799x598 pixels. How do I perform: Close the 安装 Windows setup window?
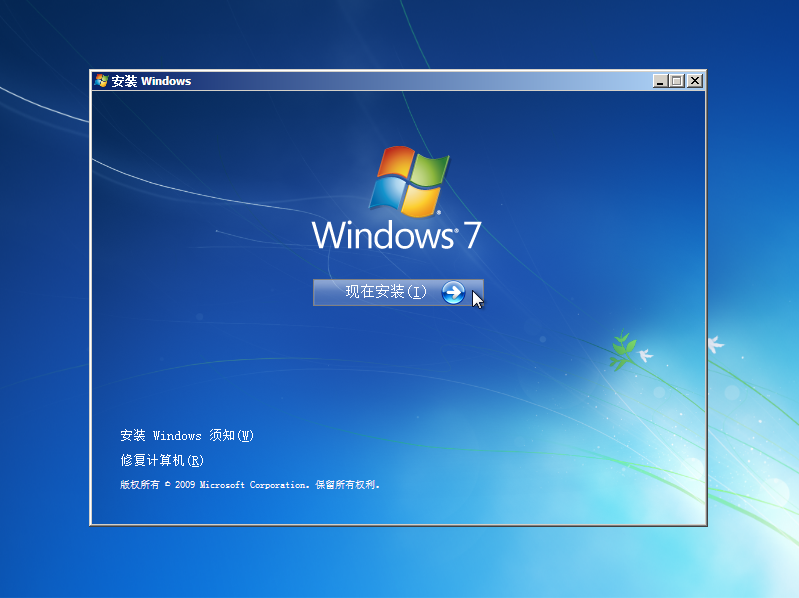tap(694, 81)
